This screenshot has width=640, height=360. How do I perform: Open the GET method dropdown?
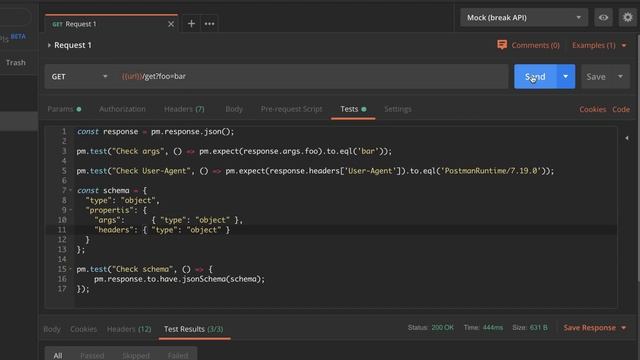tap(79, 76)
